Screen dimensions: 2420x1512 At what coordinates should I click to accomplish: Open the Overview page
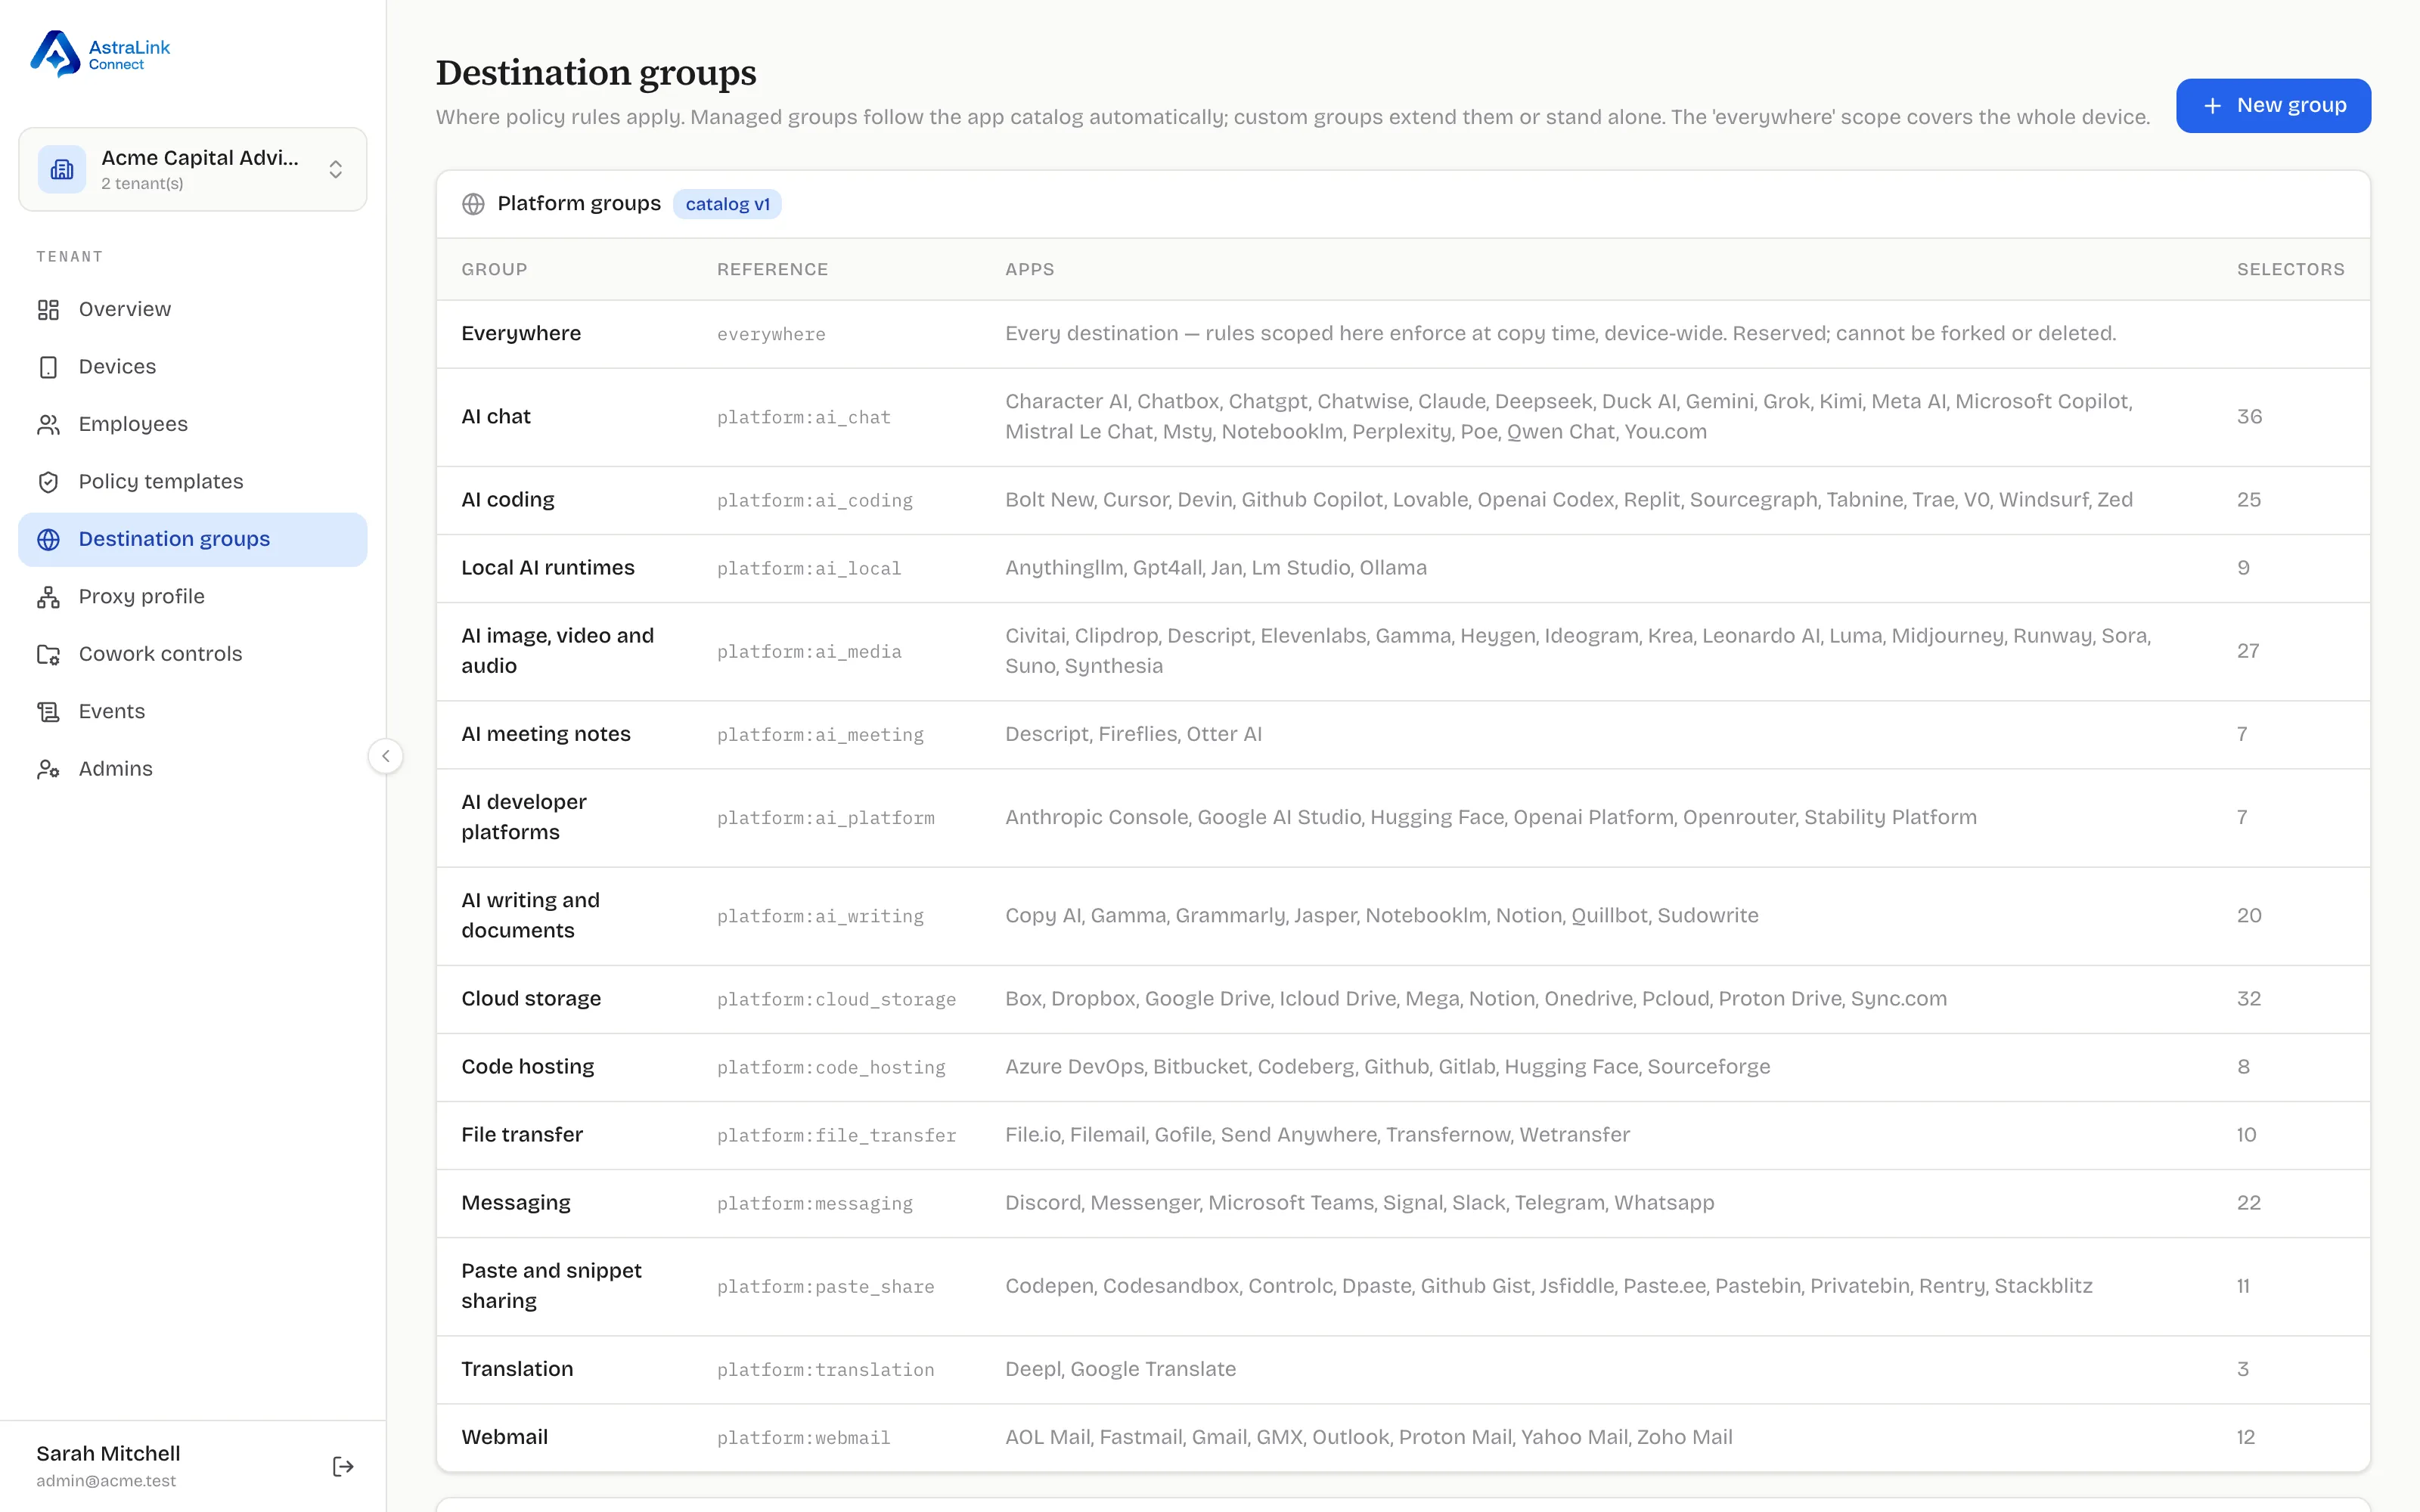(193, 310)
